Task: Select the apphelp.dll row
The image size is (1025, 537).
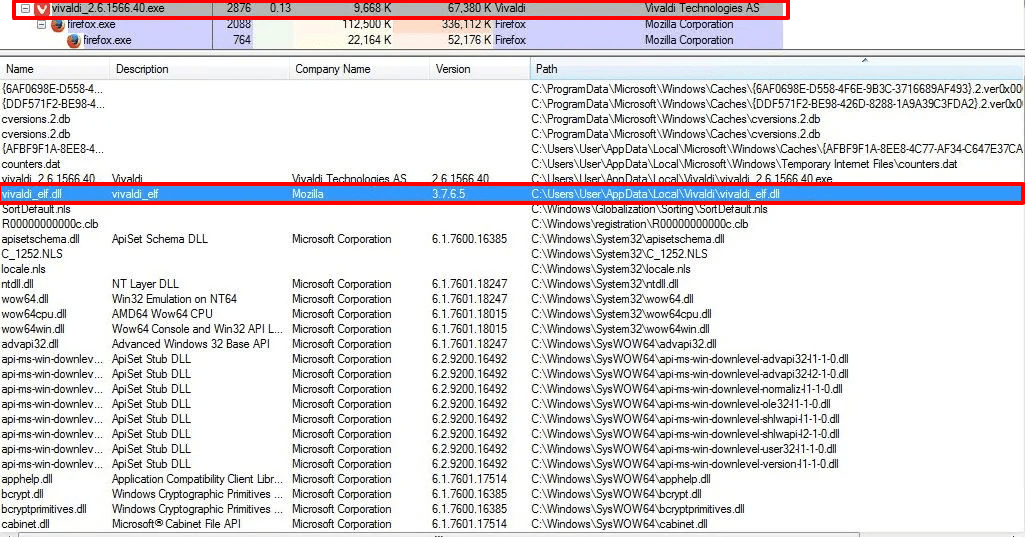Action: 512,479
